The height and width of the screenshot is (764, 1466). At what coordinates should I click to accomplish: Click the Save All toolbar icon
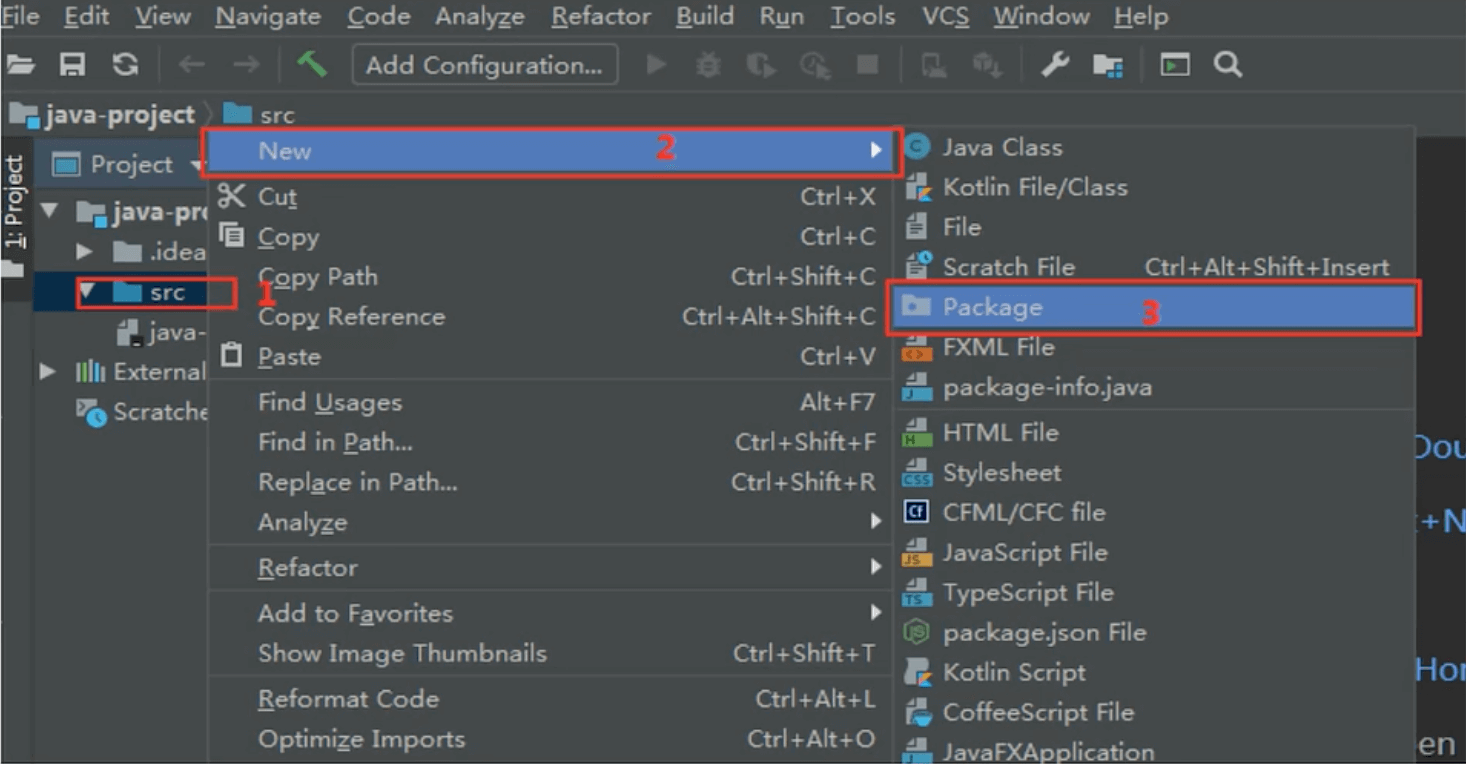pos(72,65)
